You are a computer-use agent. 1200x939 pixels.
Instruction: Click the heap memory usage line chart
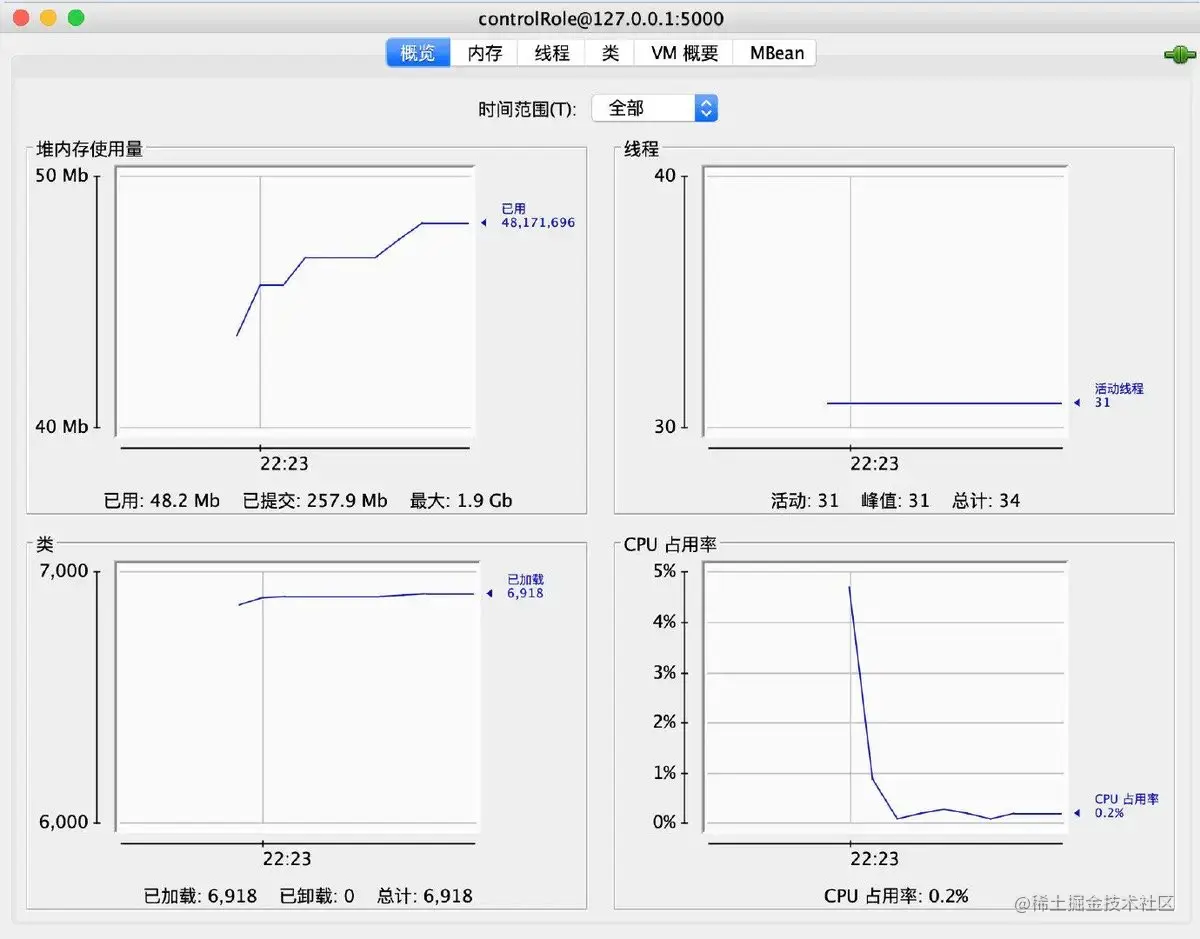(293, 301)
